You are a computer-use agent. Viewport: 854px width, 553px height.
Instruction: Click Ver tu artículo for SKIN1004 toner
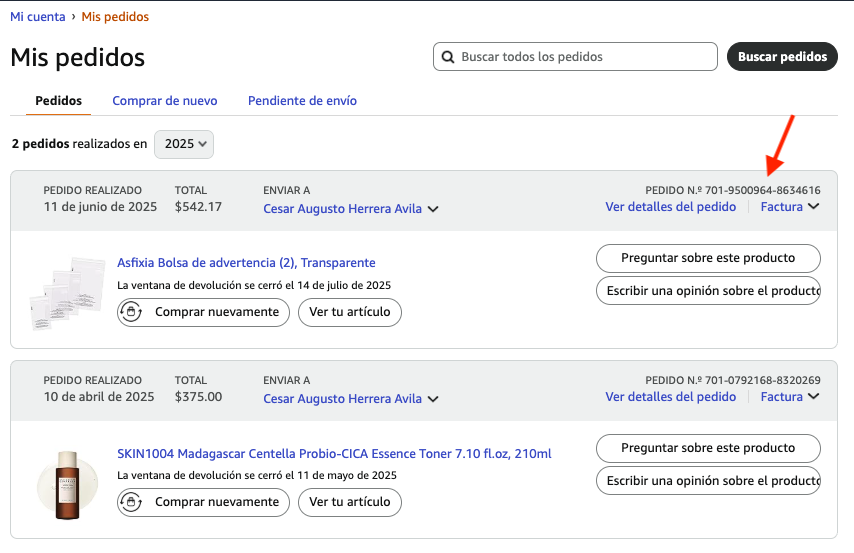click(x=350, y=502)
